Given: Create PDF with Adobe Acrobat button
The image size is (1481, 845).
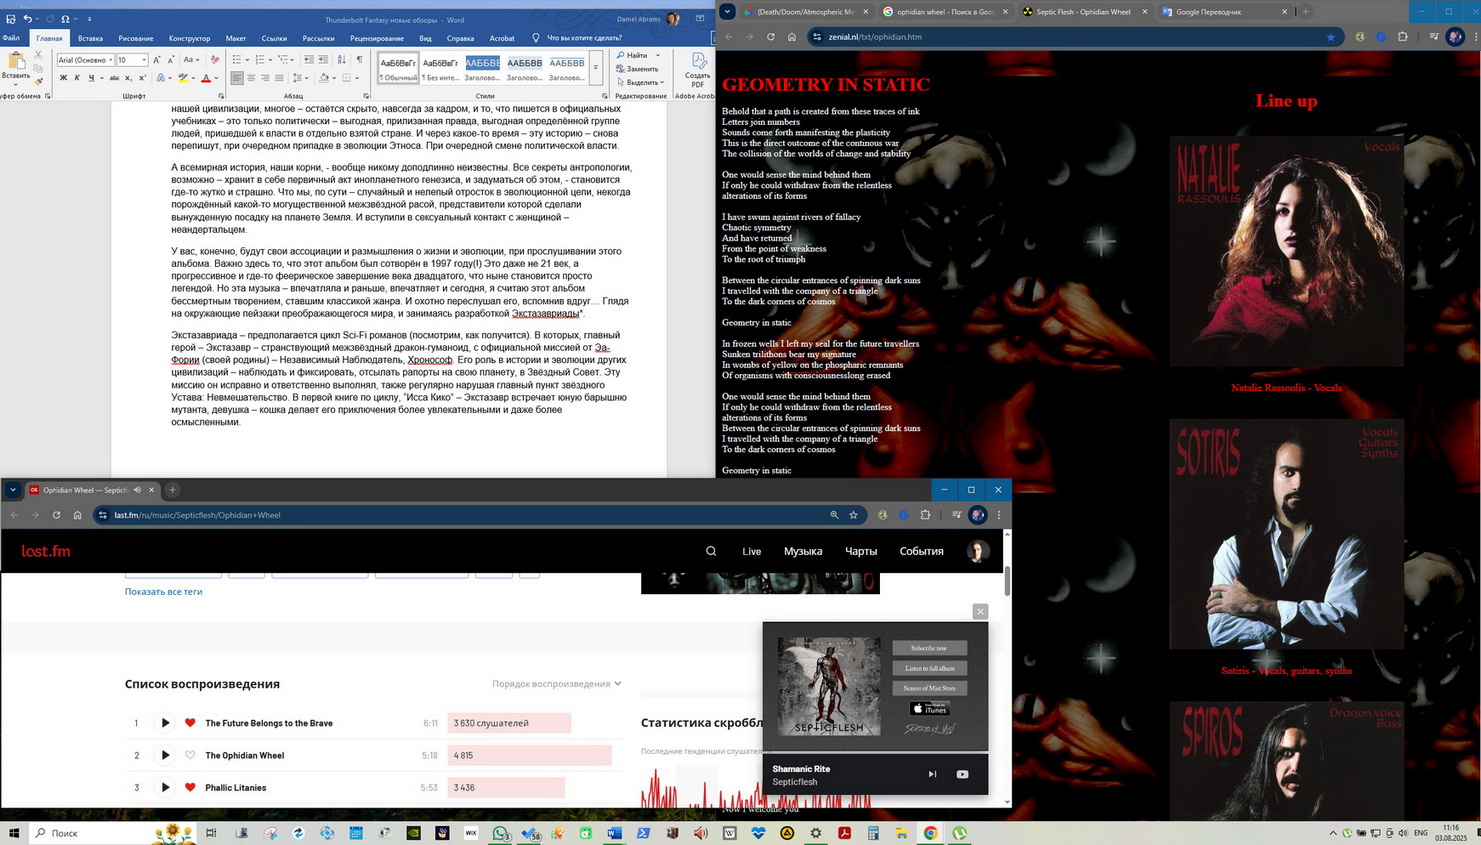Looking at the screenshot, I should point(697,71).
